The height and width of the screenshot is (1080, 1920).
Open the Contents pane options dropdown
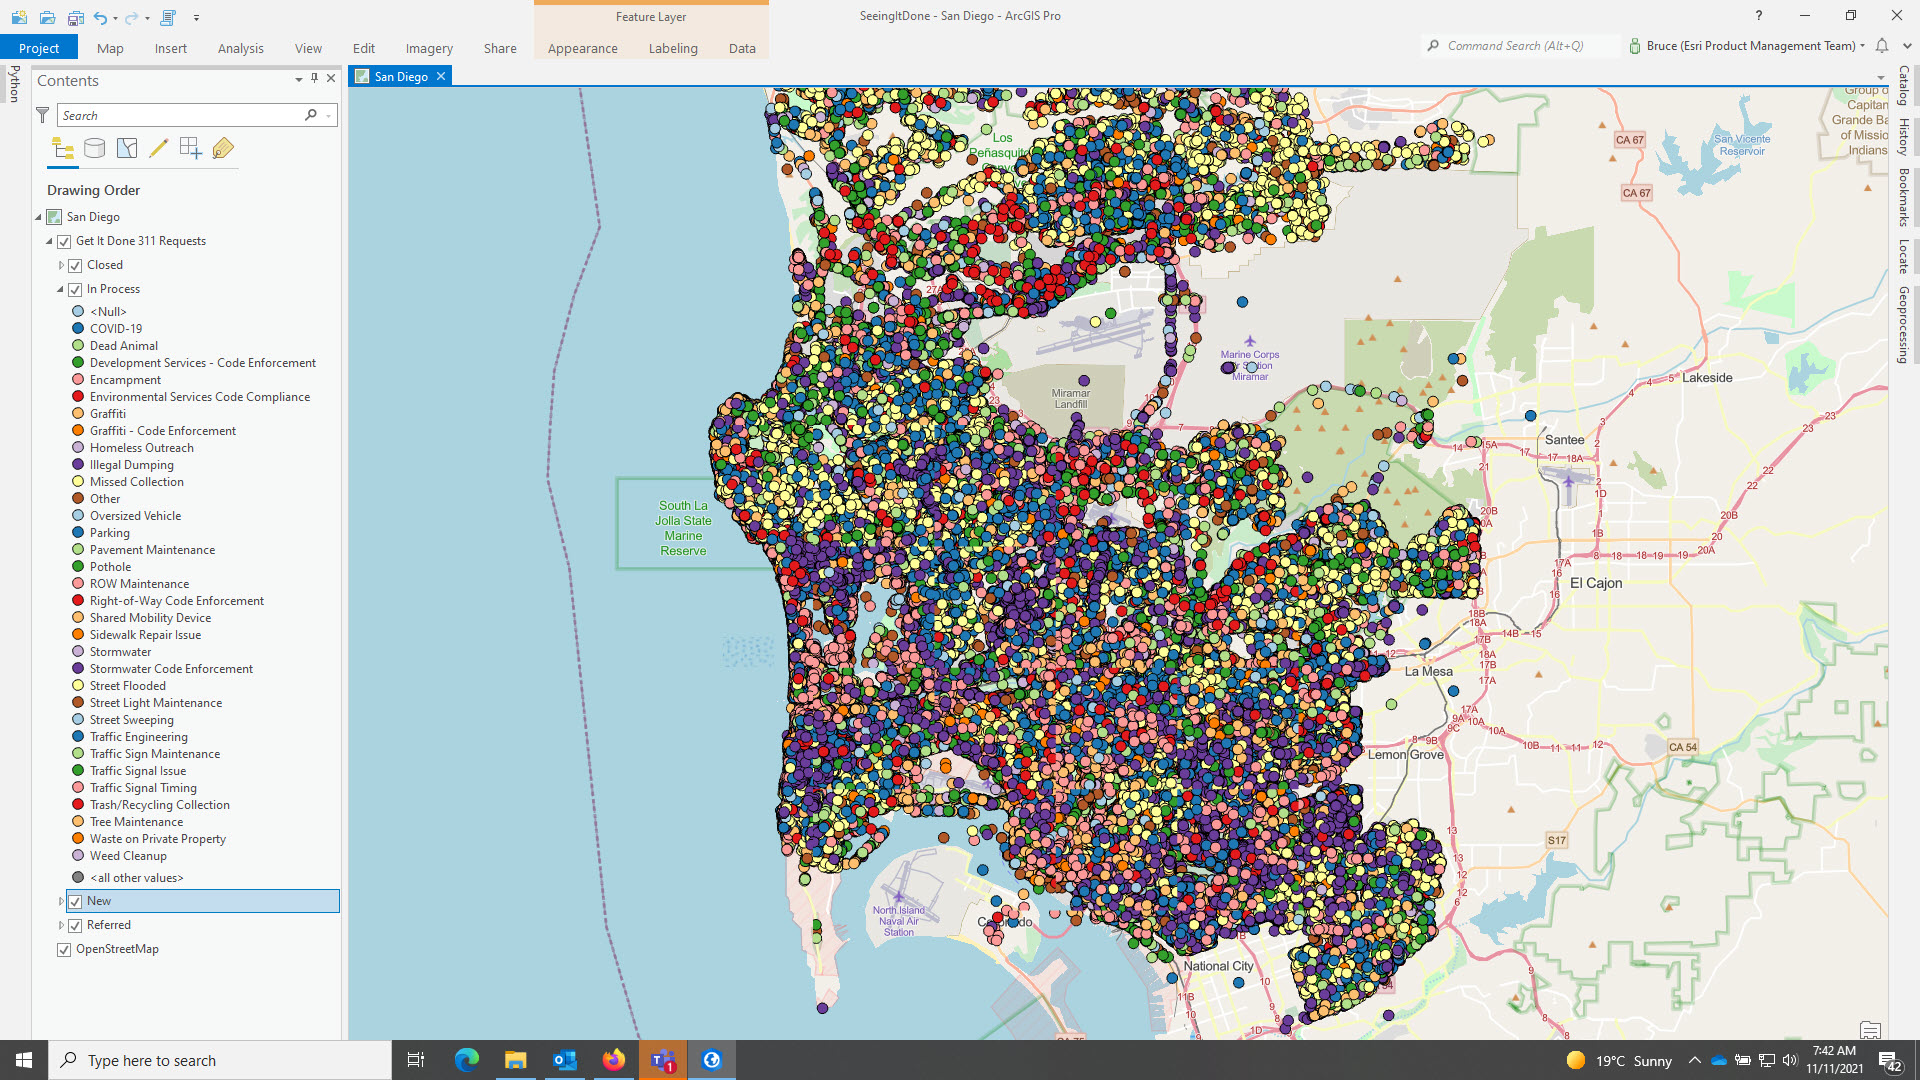tap(298, 79)
